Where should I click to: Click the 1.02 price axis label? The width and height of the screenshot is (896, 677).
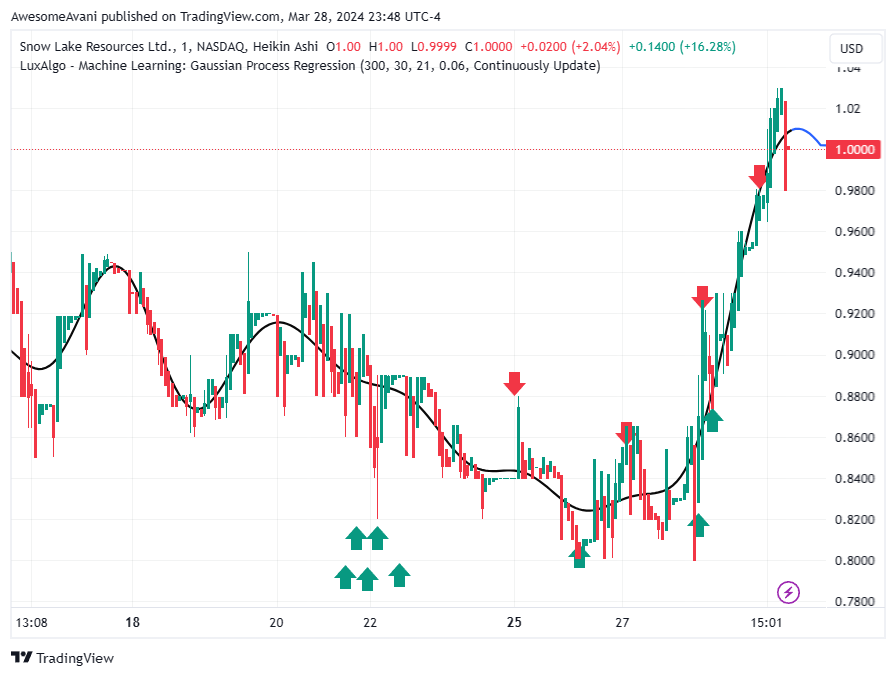coord(847,109)
